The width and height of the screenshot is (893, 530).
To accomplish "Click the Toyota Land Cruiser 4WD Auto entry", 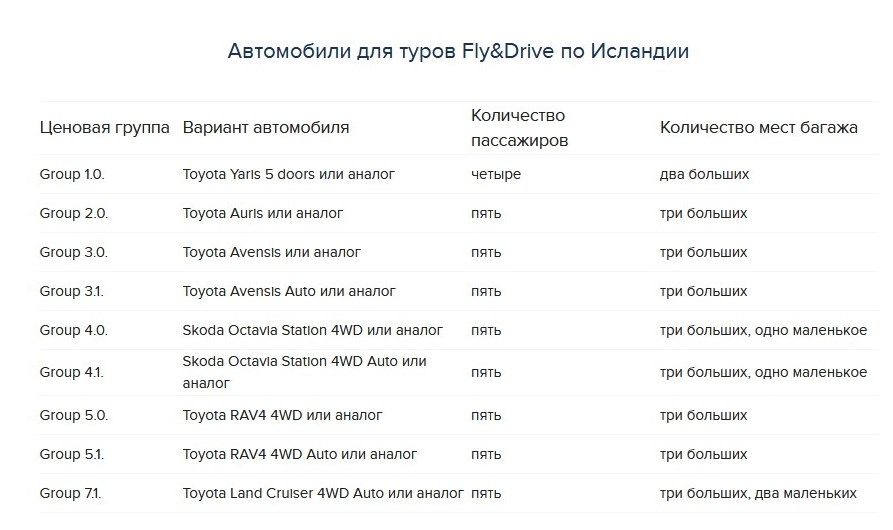I will (x=323, y=493).
